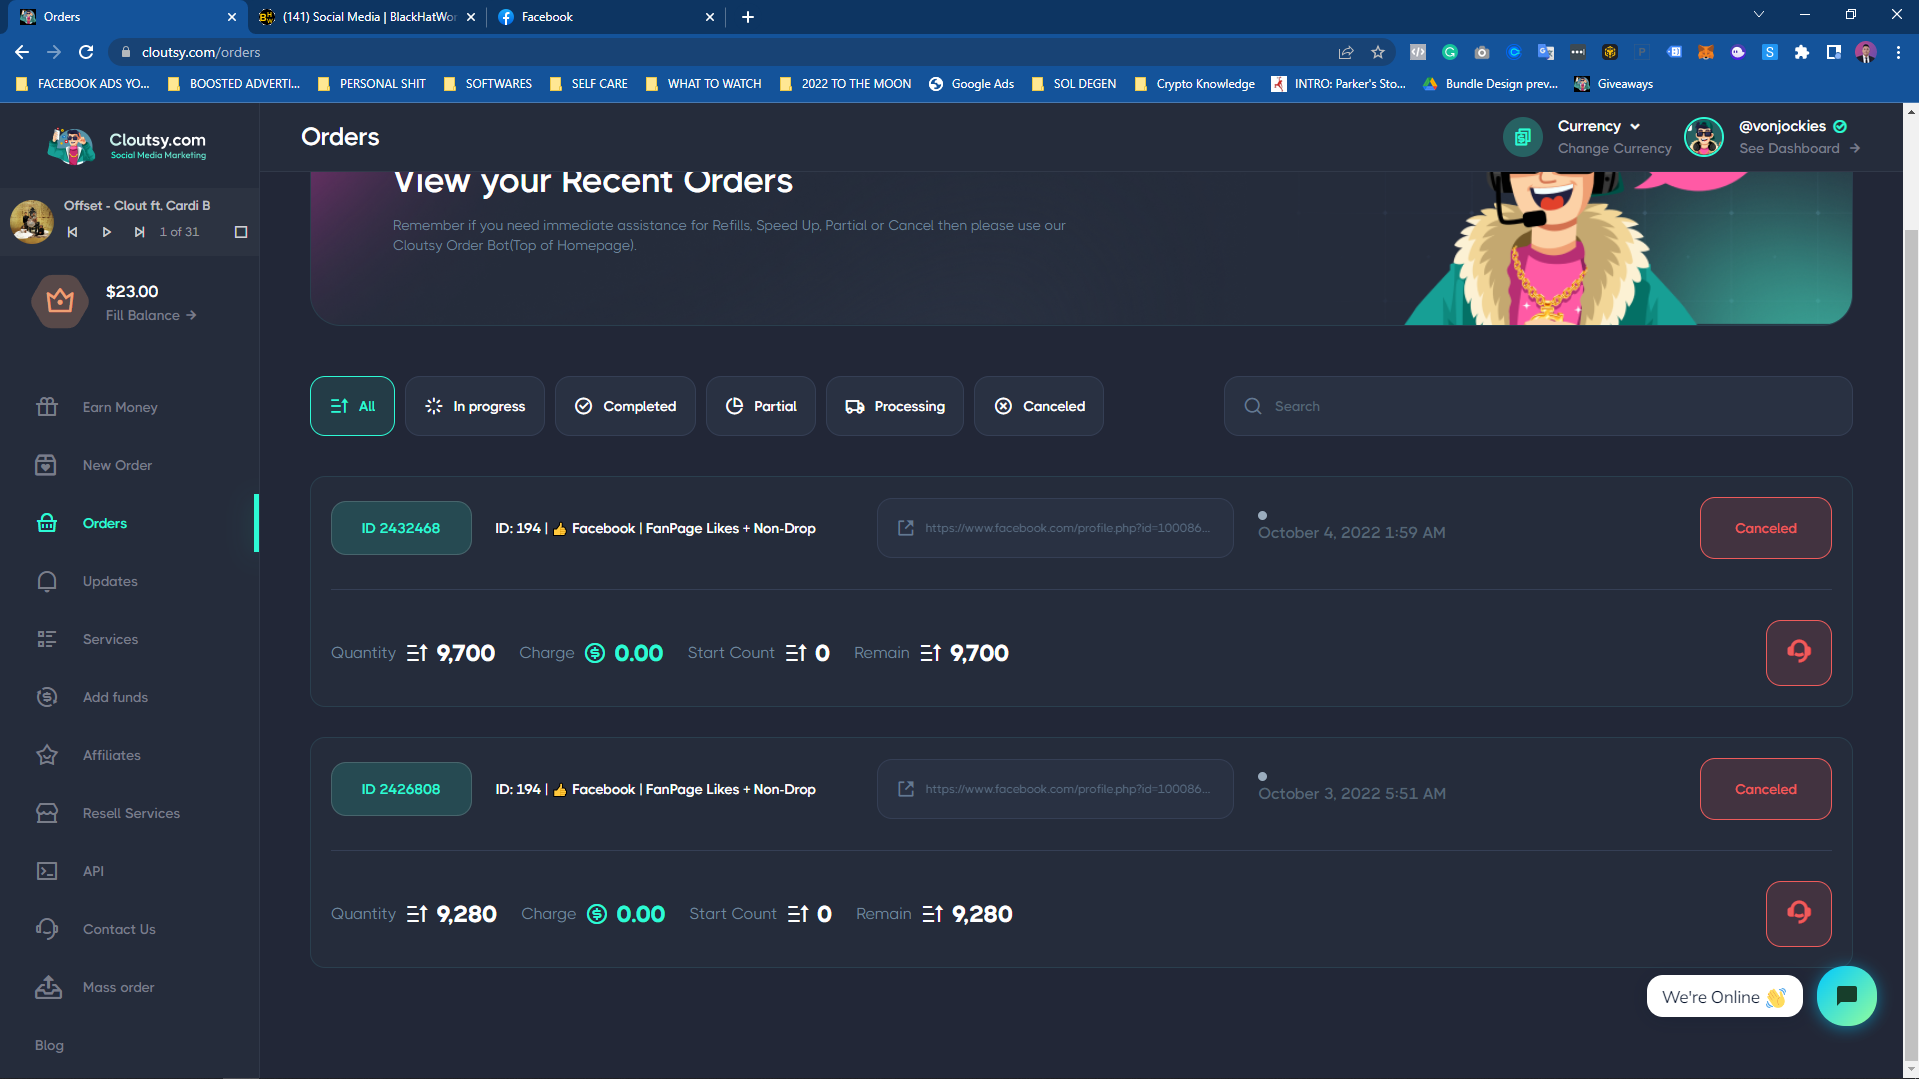Open Mass order in the sidebar
This screenshot has width=1919, height=1079.
(119, 987)
